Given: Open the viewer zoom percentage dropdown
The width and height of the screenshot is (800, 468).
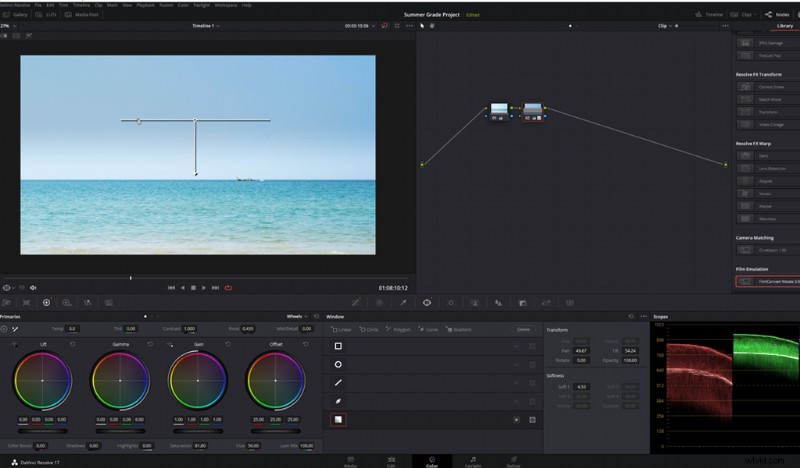Looking at the screenshot, I should click(9, 26).
